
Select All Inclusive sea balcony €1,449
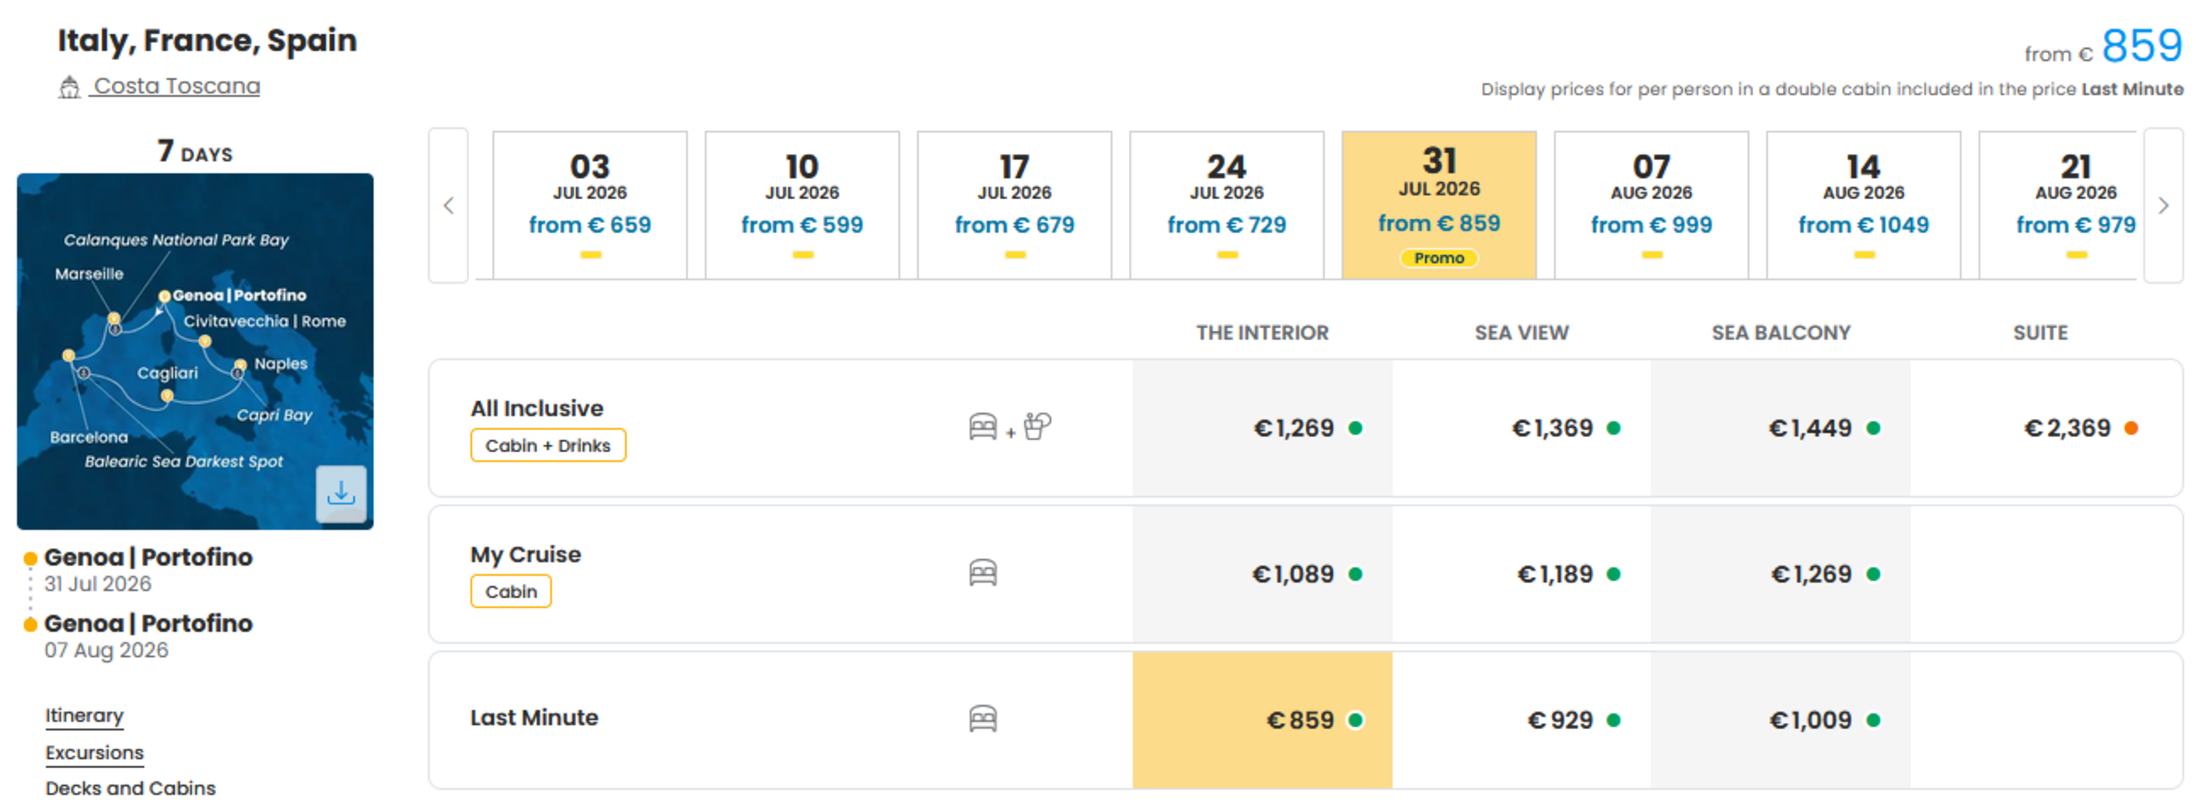point(1780,428)
